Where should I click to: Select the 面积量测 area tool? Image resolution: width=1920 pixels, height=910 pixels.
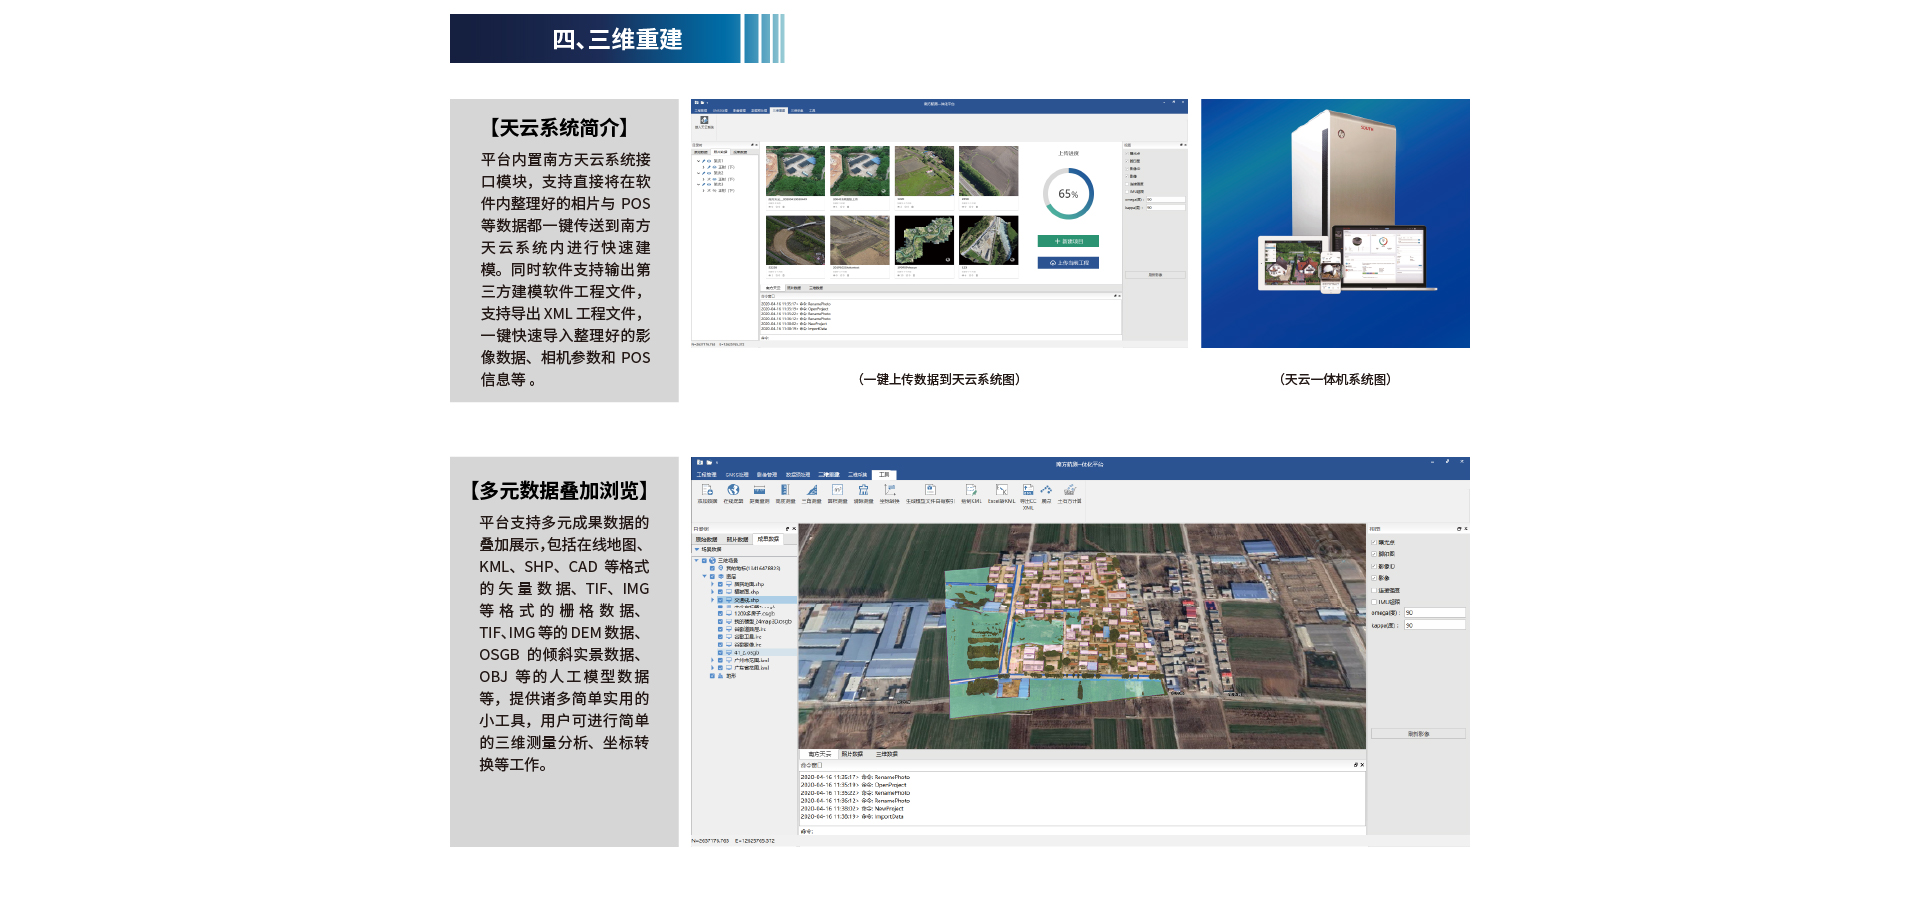[x=837, y=491]
